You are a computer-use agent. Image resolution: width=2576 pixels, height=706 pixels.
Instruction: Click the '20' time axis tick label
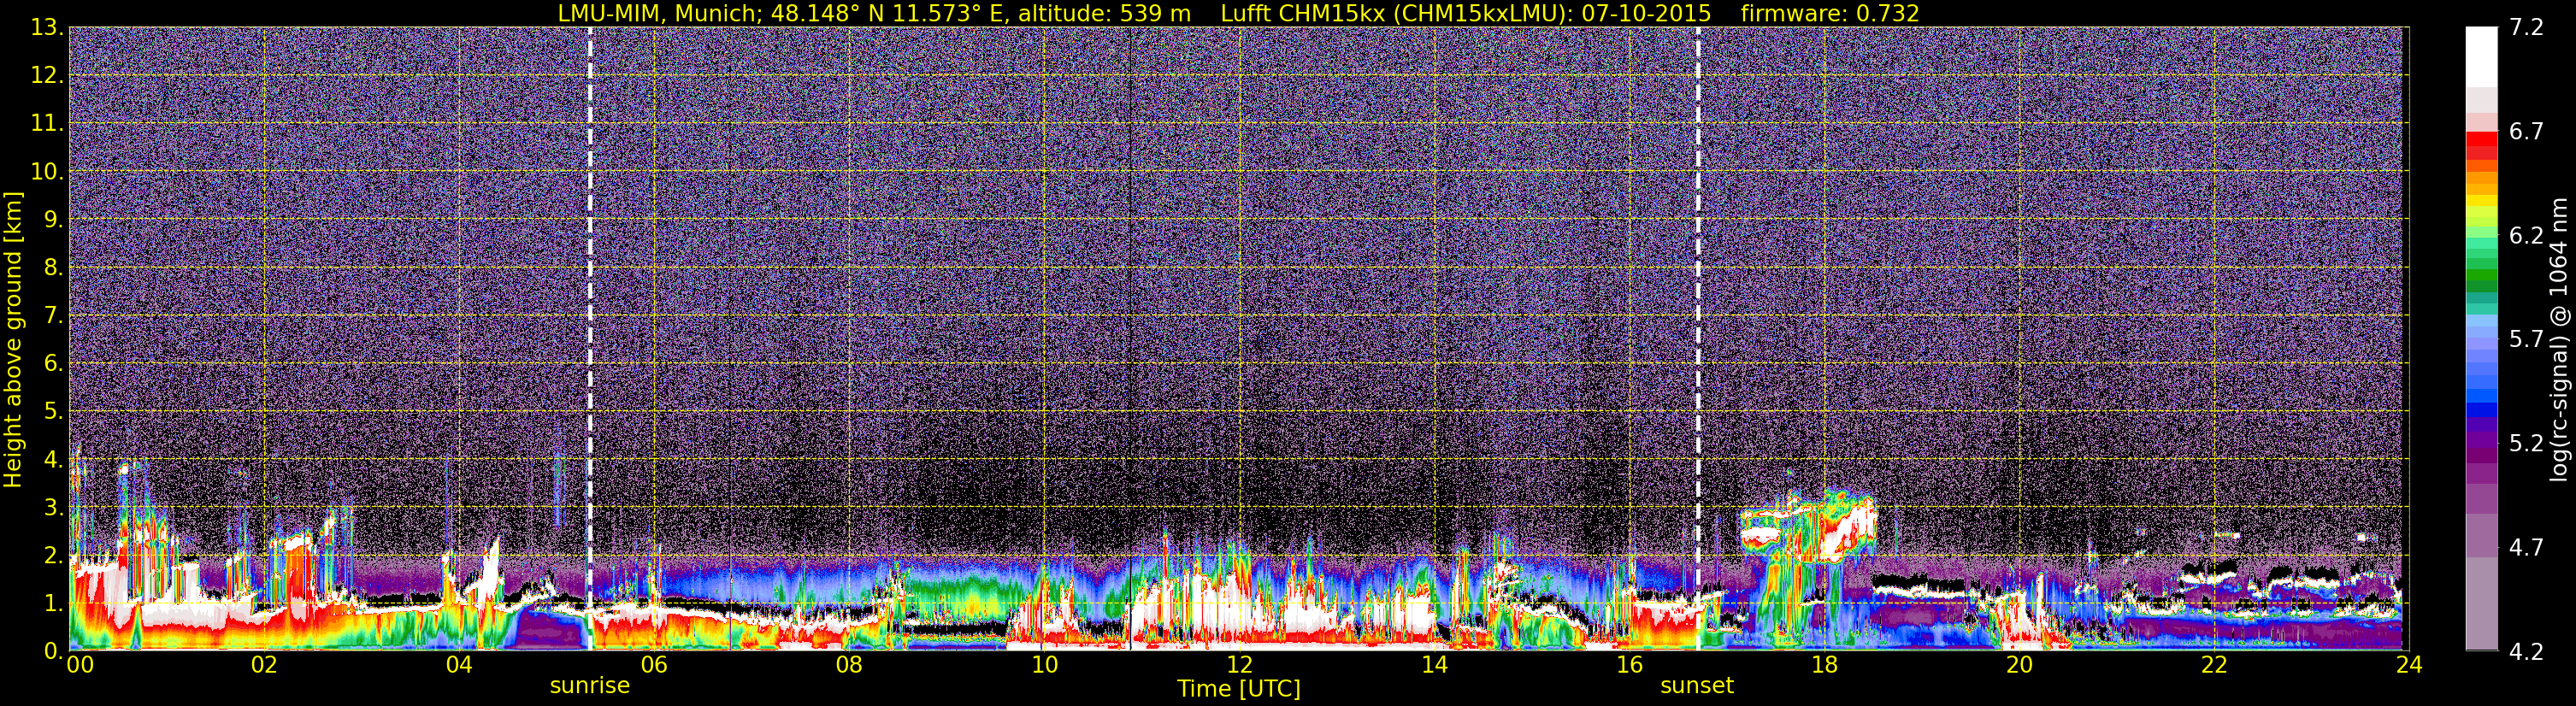(x=2019, y=665)
